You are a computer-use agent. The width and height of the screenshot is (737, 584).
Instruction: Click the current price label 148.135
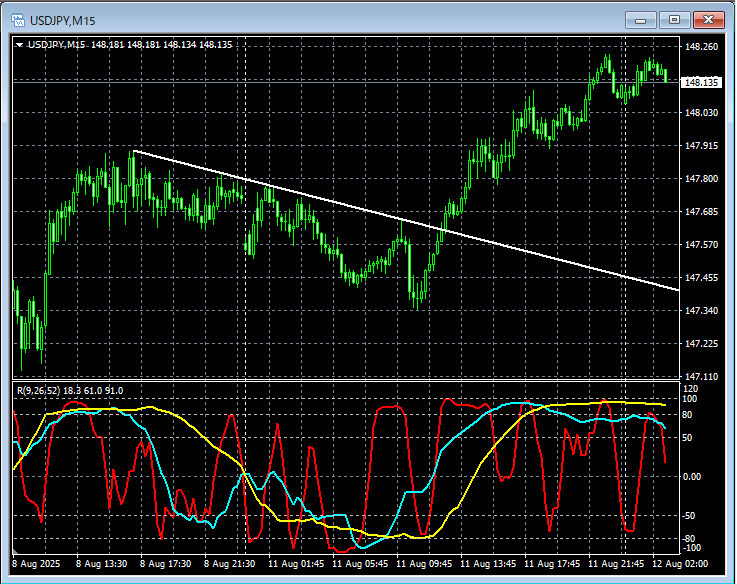[x=701, y=83]
